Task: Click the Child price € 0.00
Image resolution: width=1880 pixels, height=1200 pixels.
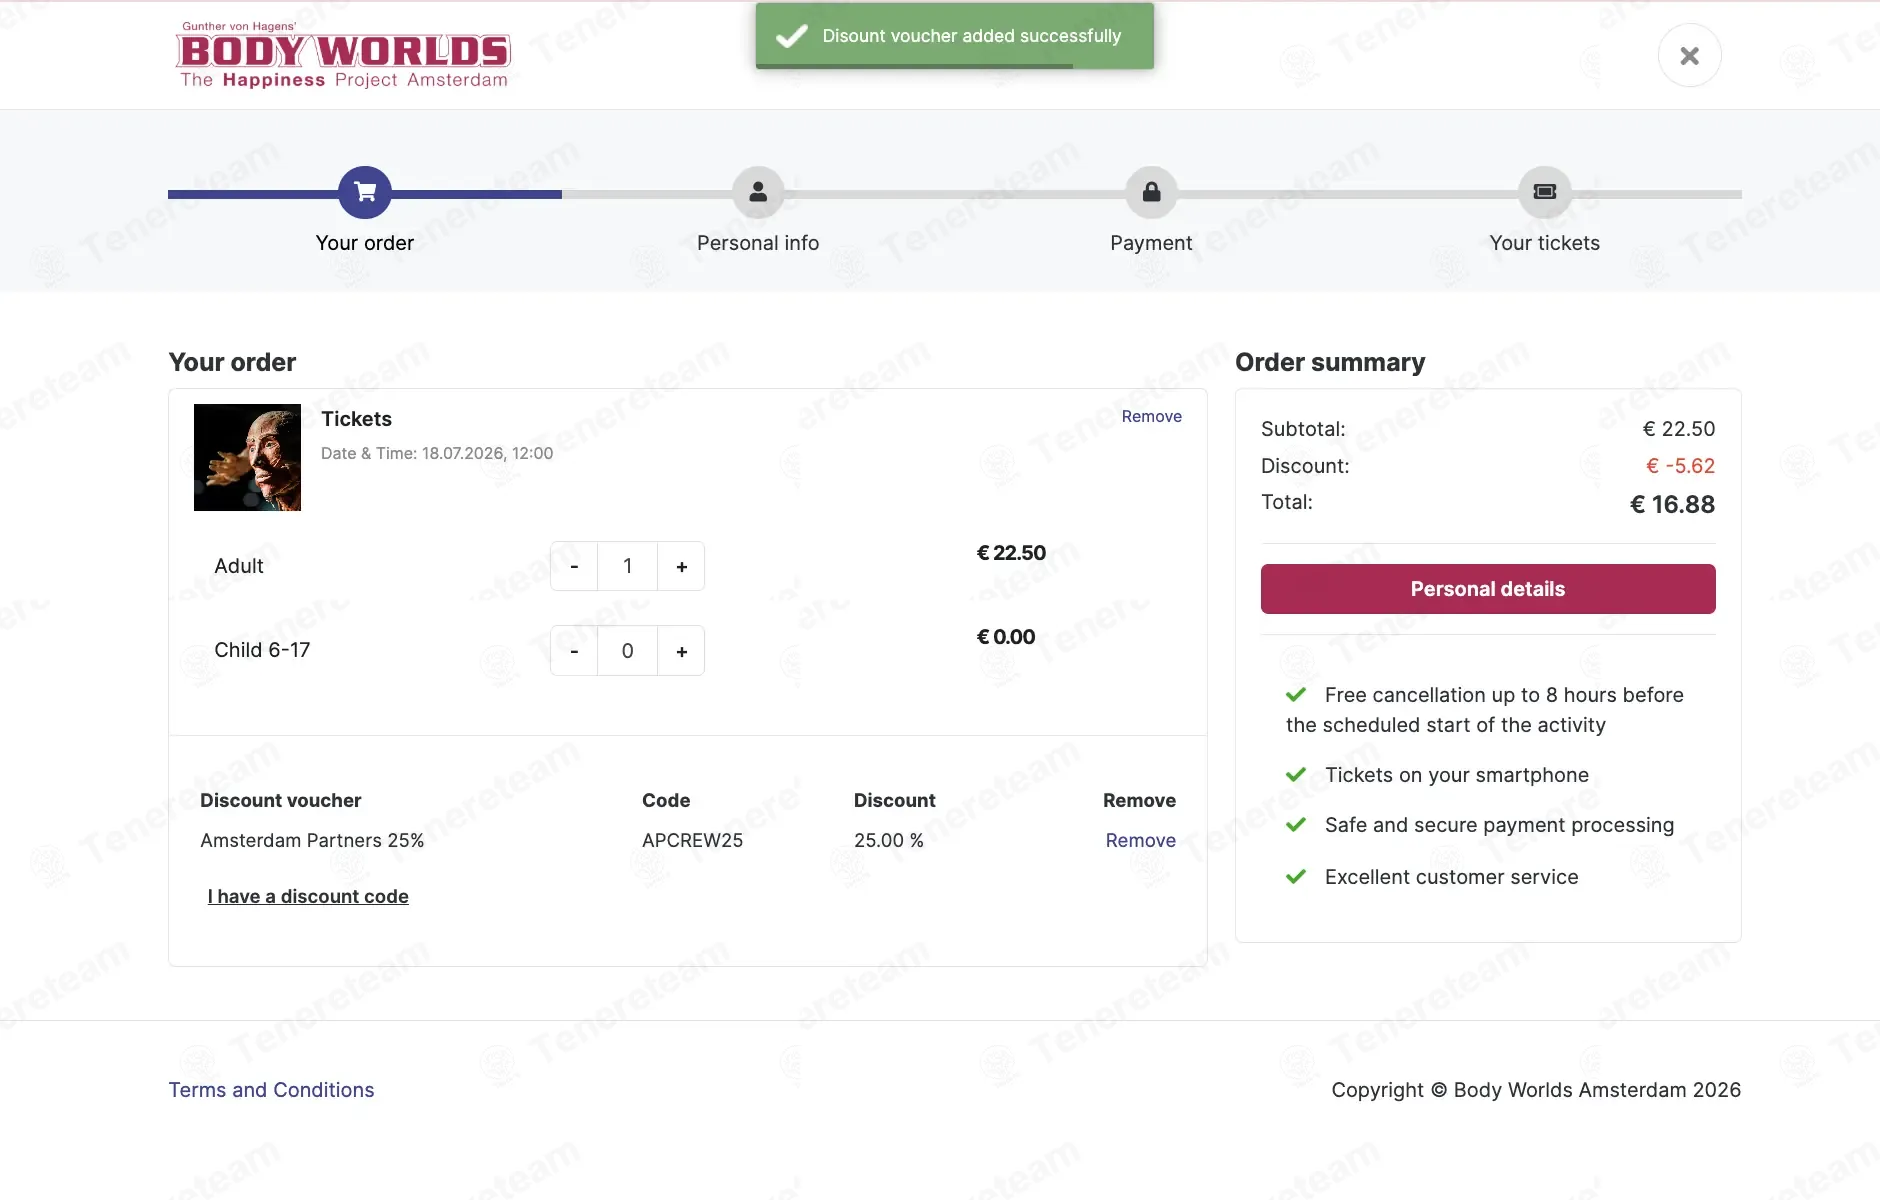Action: [1005, 637]
